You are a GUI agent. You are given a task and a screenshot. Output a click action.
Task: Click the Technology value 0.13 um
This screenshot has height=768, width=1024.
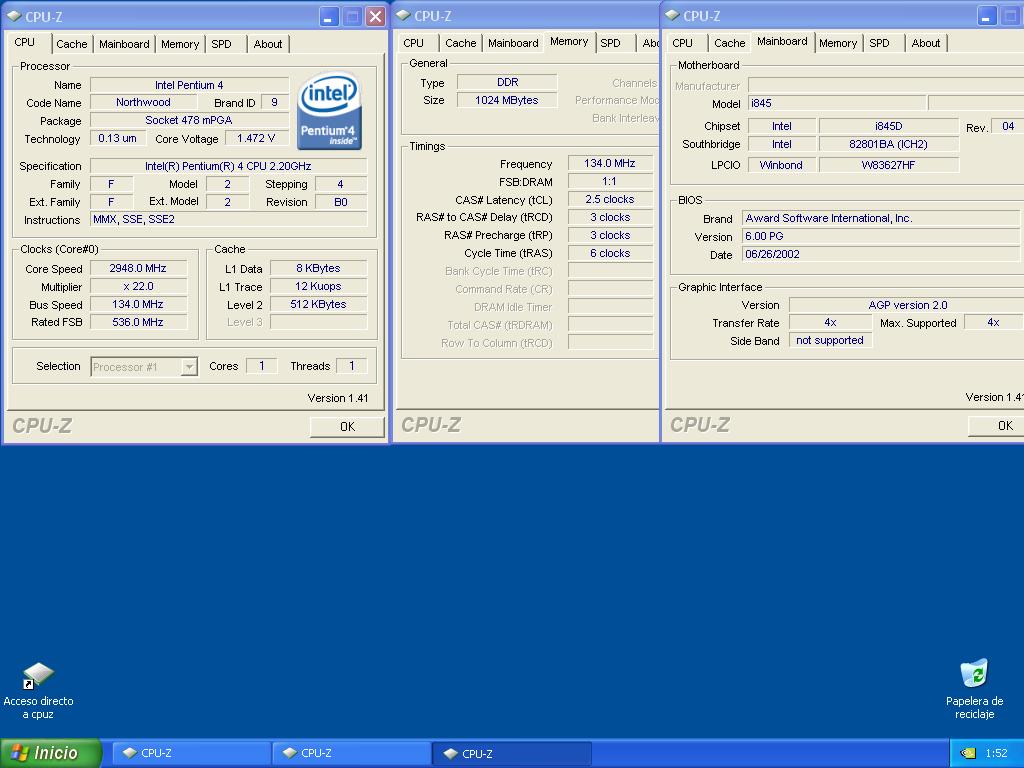click(x=118, y=138)
